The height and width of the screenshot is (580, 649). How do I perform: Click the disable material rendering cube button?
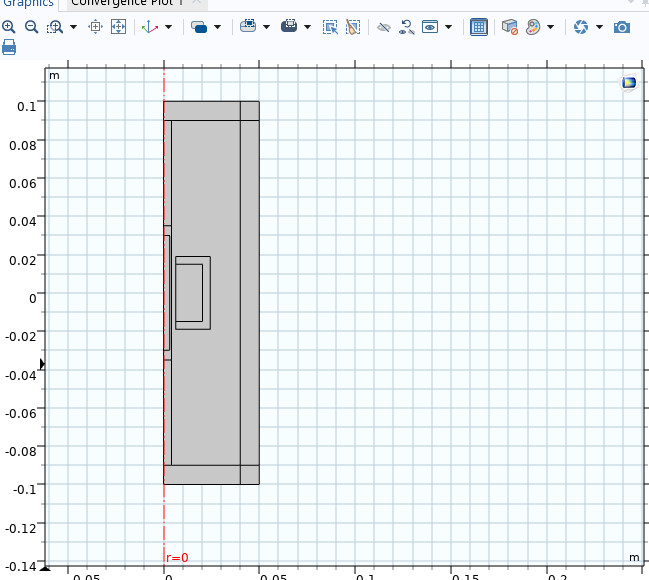tap(510, 27)
